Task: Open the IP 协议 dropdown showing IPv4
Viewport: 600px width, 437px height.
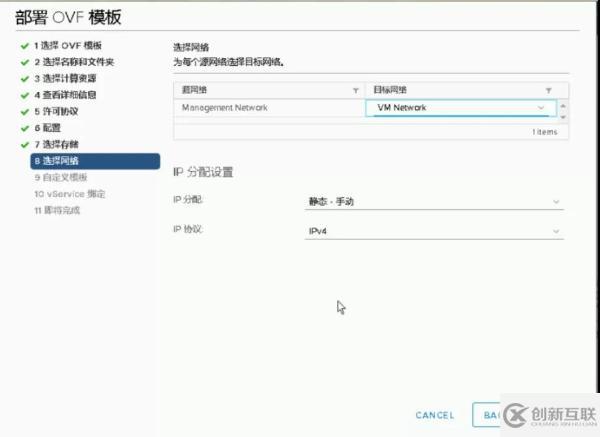Action: [434, 231]
